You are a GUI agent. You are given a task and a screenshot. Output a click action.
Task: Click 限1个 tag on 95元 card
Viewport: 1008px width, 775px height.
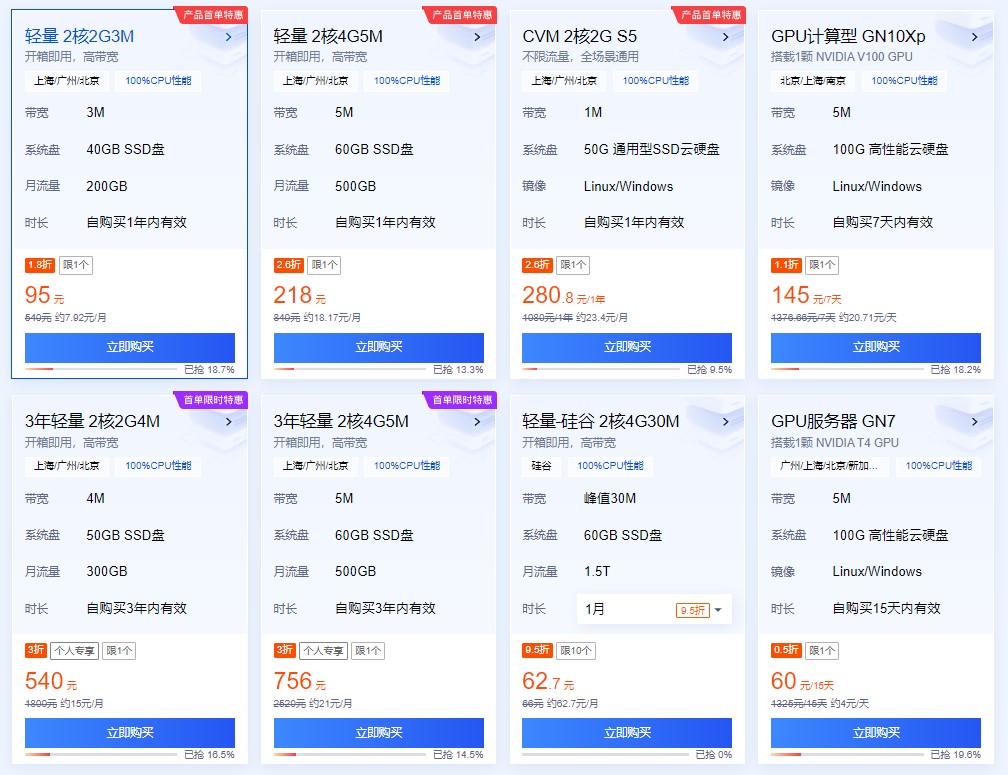76,265
